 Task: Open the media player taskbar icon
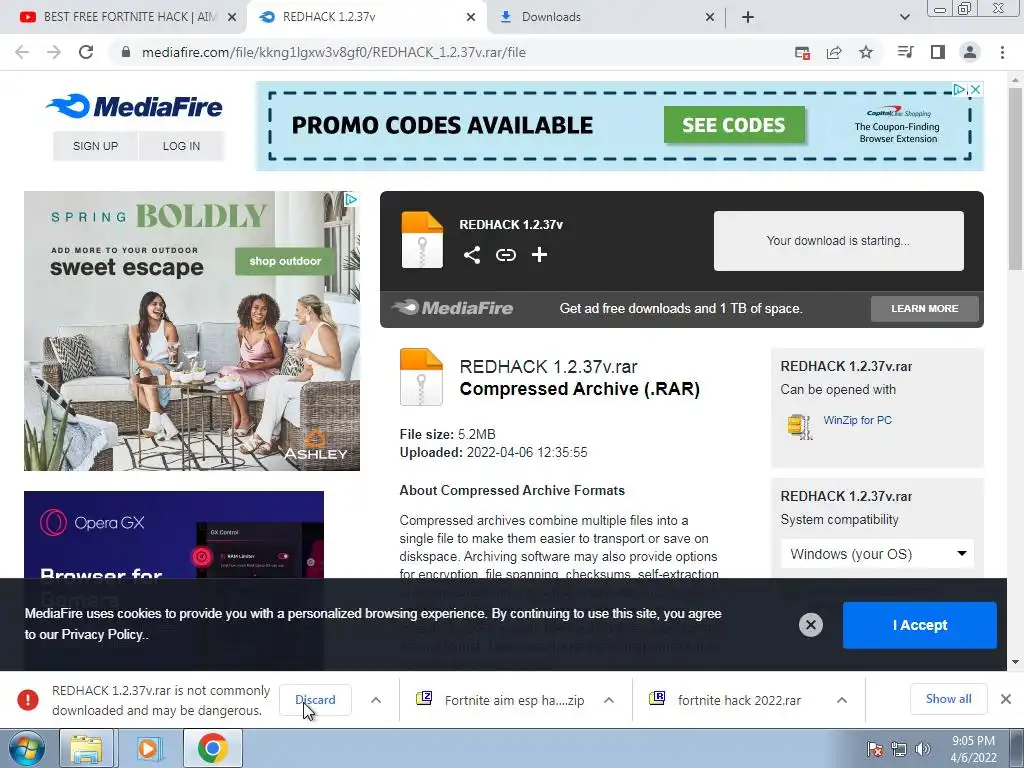click(148, 748)
